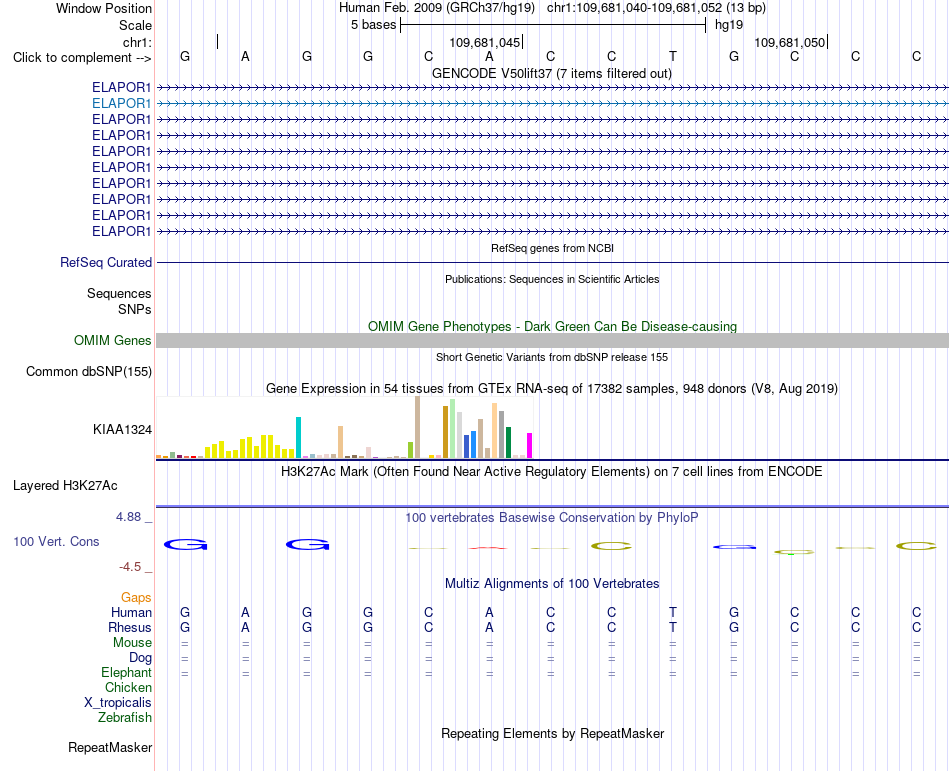Image resolution: width=950 pixels, height=771 pixels.
Task: Click the Zebrafish species label
Action: (125, 717)
